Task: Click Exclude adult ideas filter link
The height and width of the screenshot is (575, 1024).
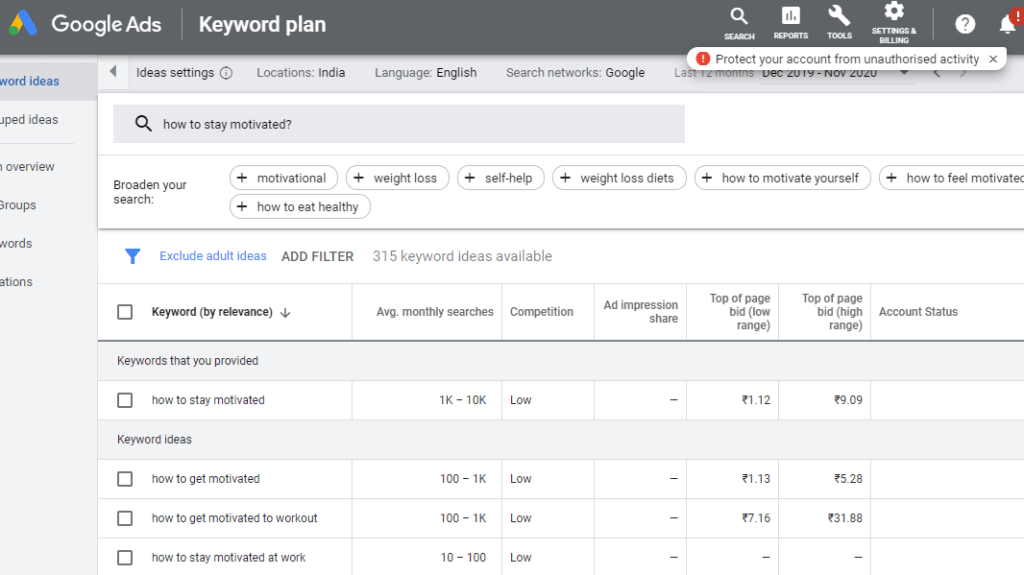Action: 213,255
